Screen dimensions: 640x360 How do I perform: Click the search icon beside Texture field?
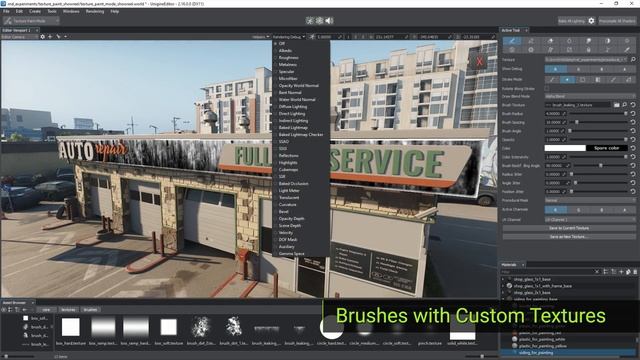coord(633,60)
